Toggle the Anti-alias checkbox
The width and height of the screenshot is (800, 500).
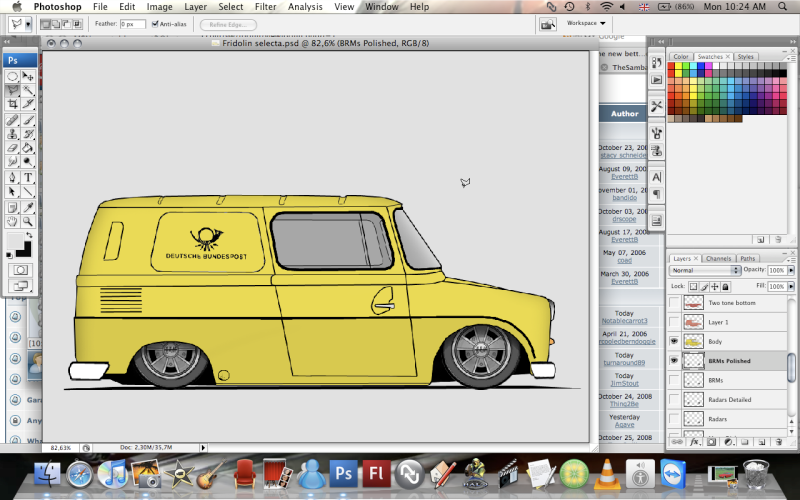coord(155,24)
